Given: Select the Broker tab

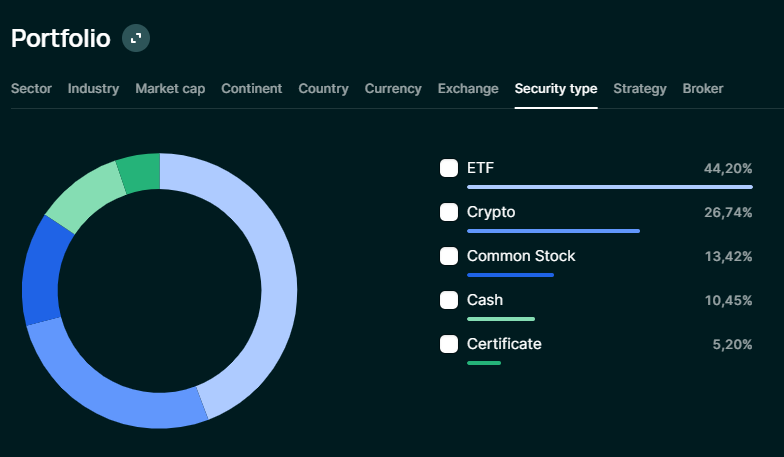Looking at the screenshot, I should click(702, 88).
